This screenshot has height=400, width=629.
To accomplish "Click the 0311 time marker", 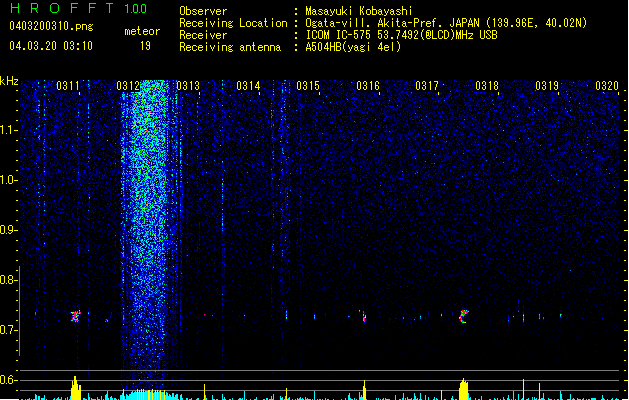I will click(68, 86).
